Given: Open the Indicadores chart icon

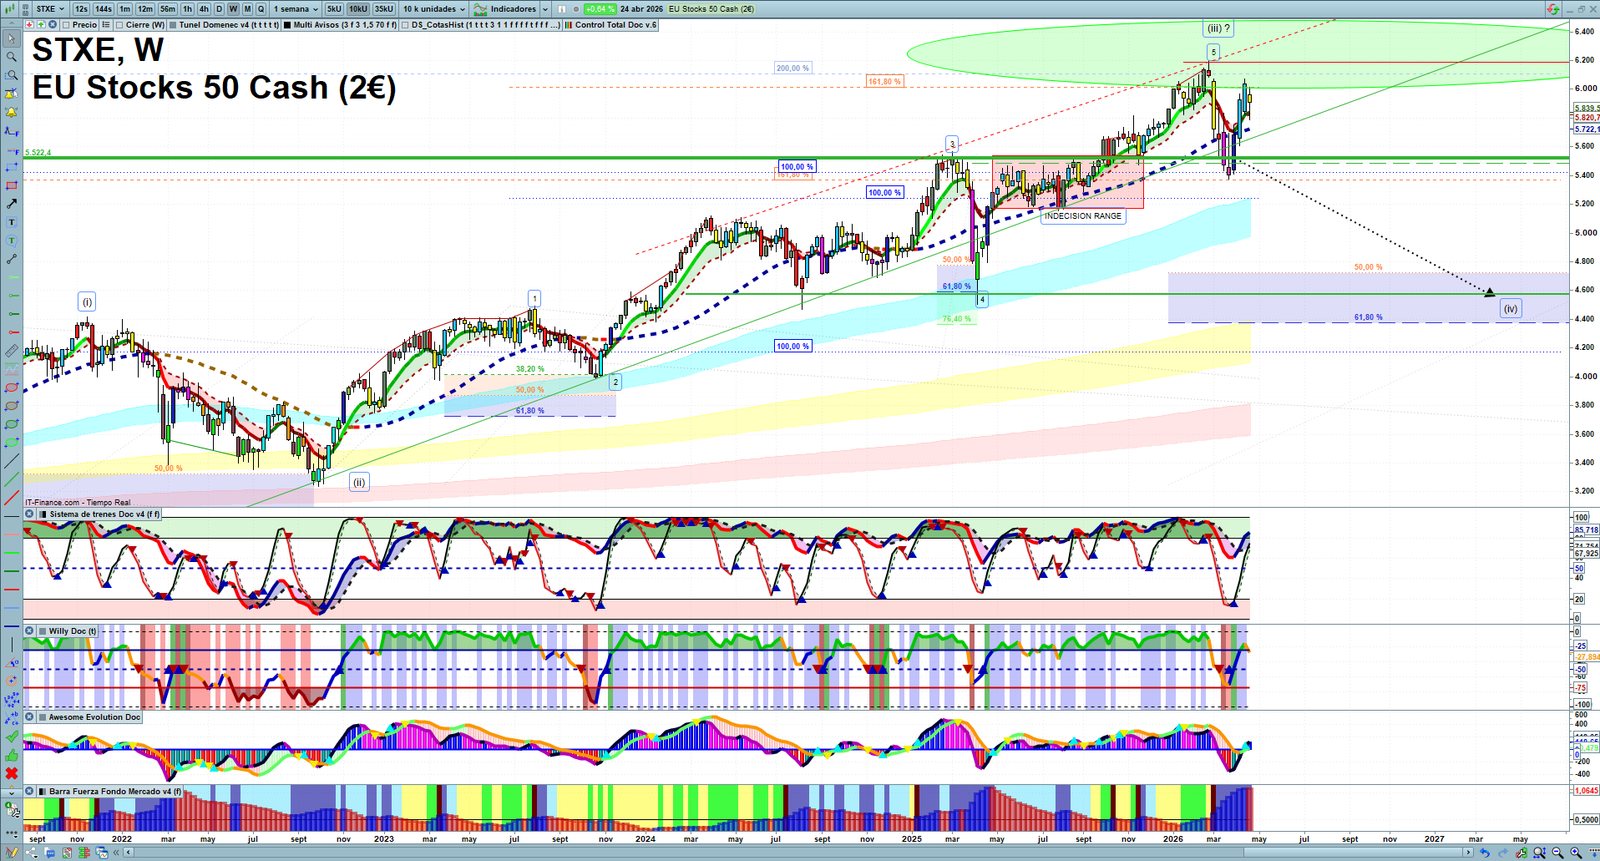Looking at the screenshot, I should (480, 9).
